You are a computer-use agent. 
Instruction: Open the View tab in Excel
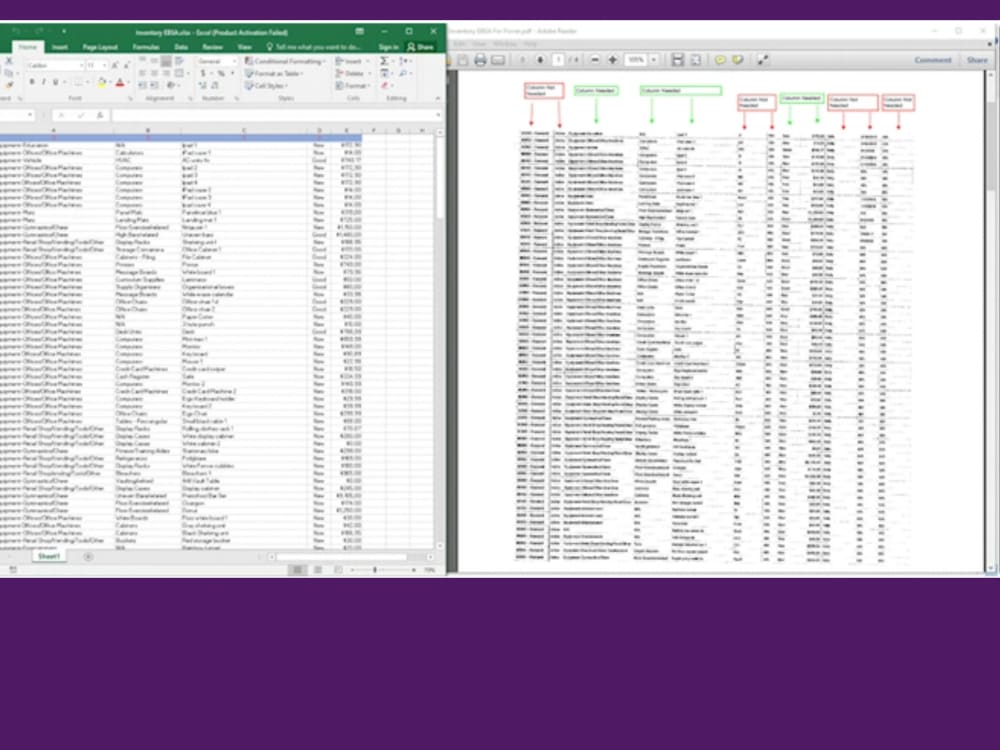[244, 47]
